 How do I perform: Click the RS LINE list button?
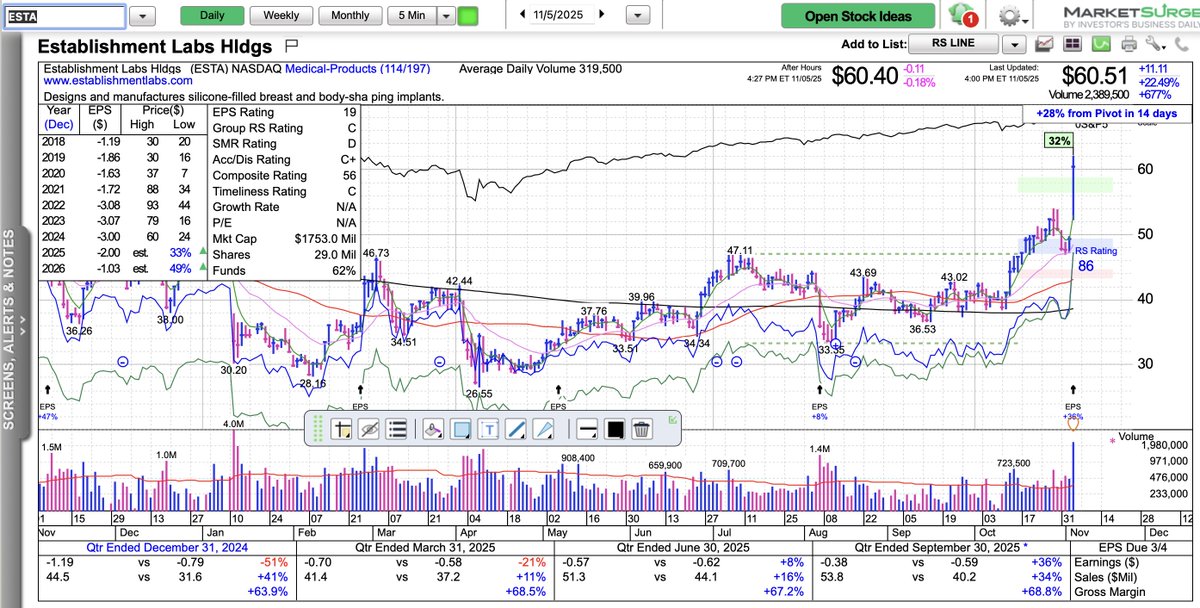[955, 44]
